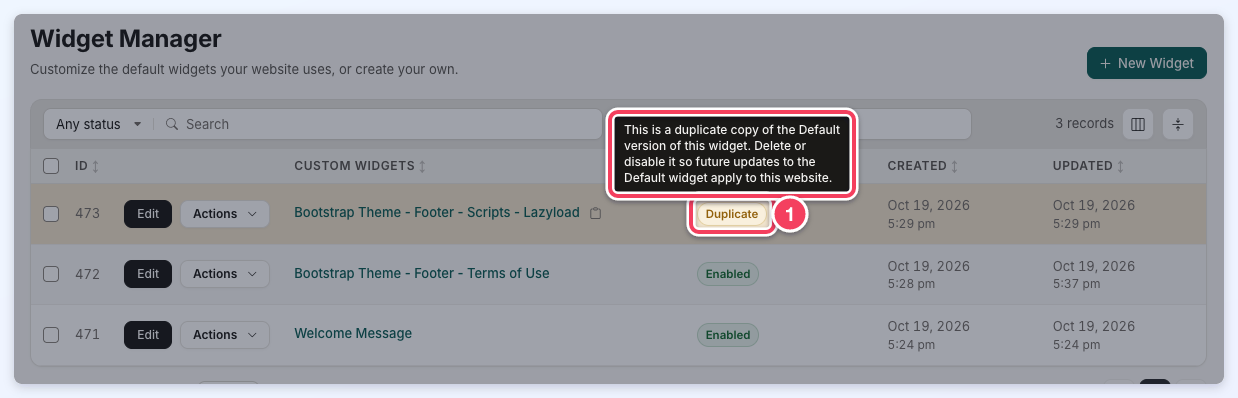Click ID 472 cell
The image size is (1238, 398).
88,274
